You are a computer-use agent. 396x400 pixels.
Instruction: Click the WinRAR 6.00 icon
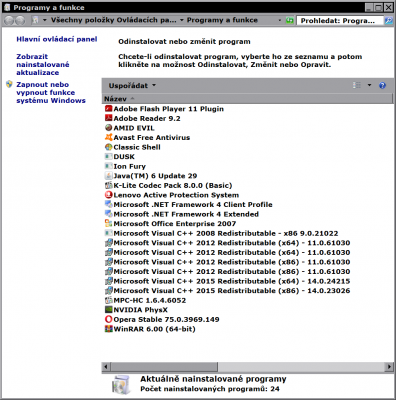coord(108,329)
